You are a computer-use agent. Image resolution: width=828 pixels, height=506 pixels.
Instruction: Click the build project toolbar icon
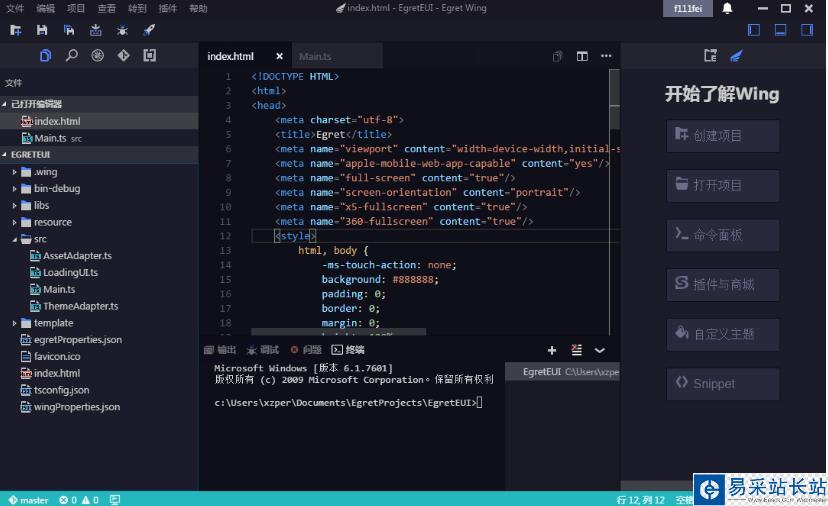pos(96,30)
